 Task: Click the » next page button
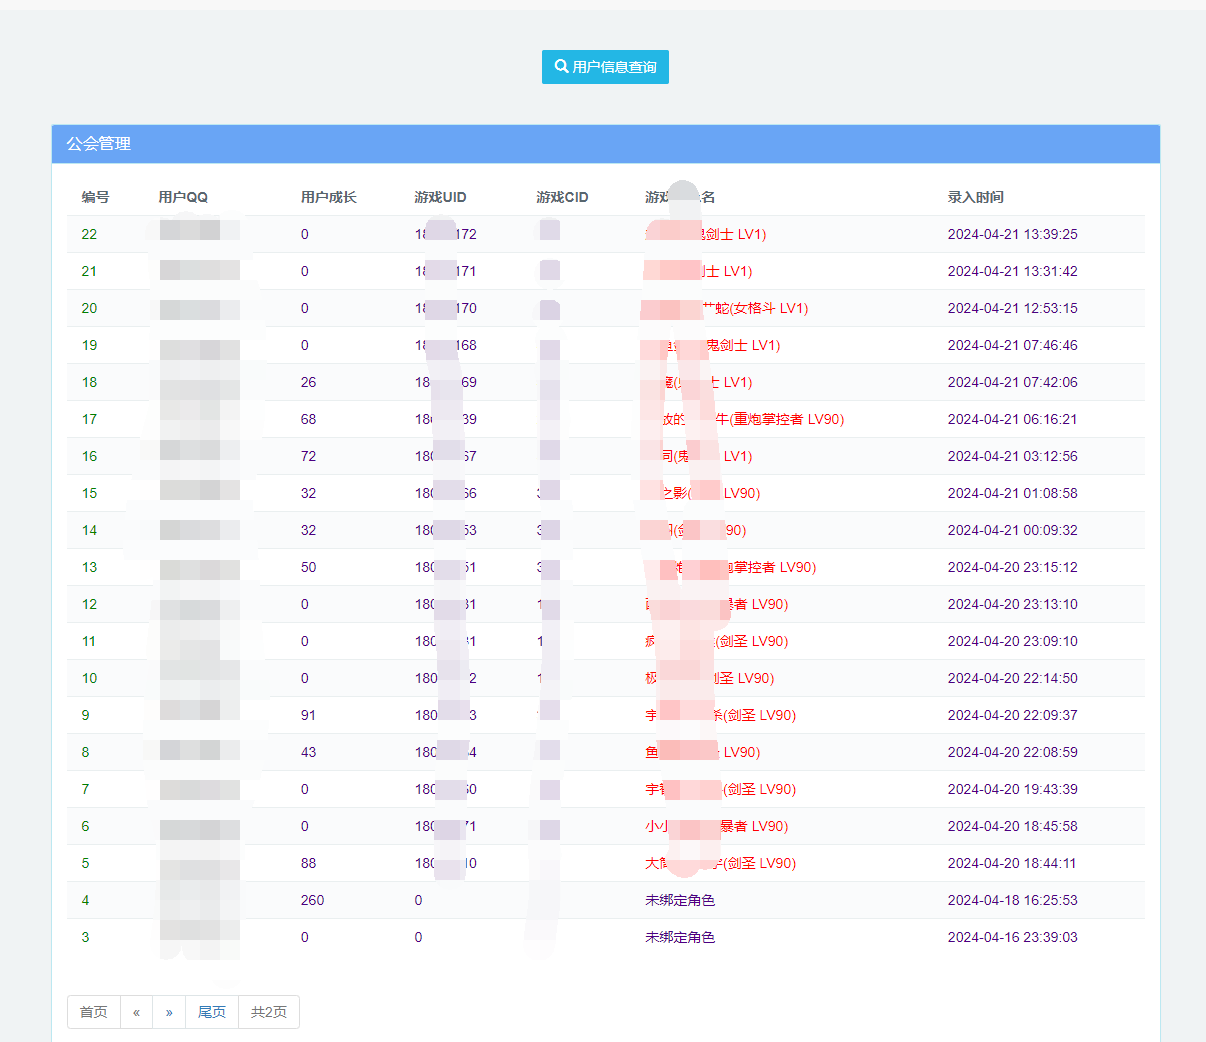(169, 1012)
